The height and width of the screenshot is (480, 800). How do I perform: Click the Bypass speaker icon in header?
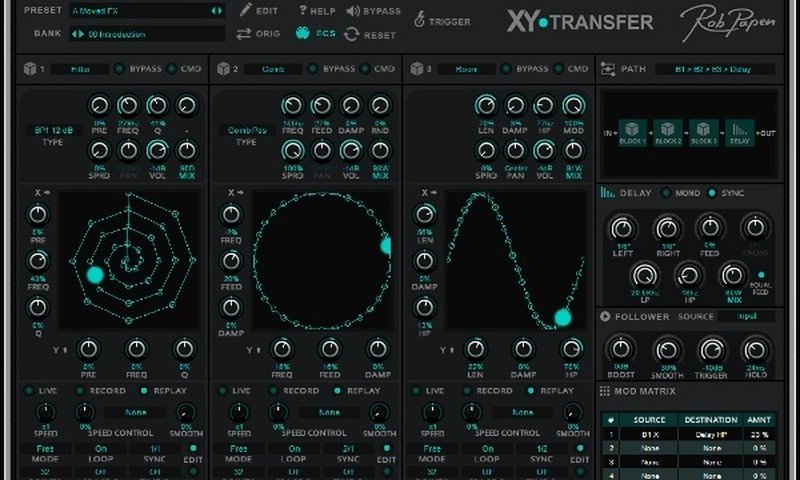tap(353, 11)
